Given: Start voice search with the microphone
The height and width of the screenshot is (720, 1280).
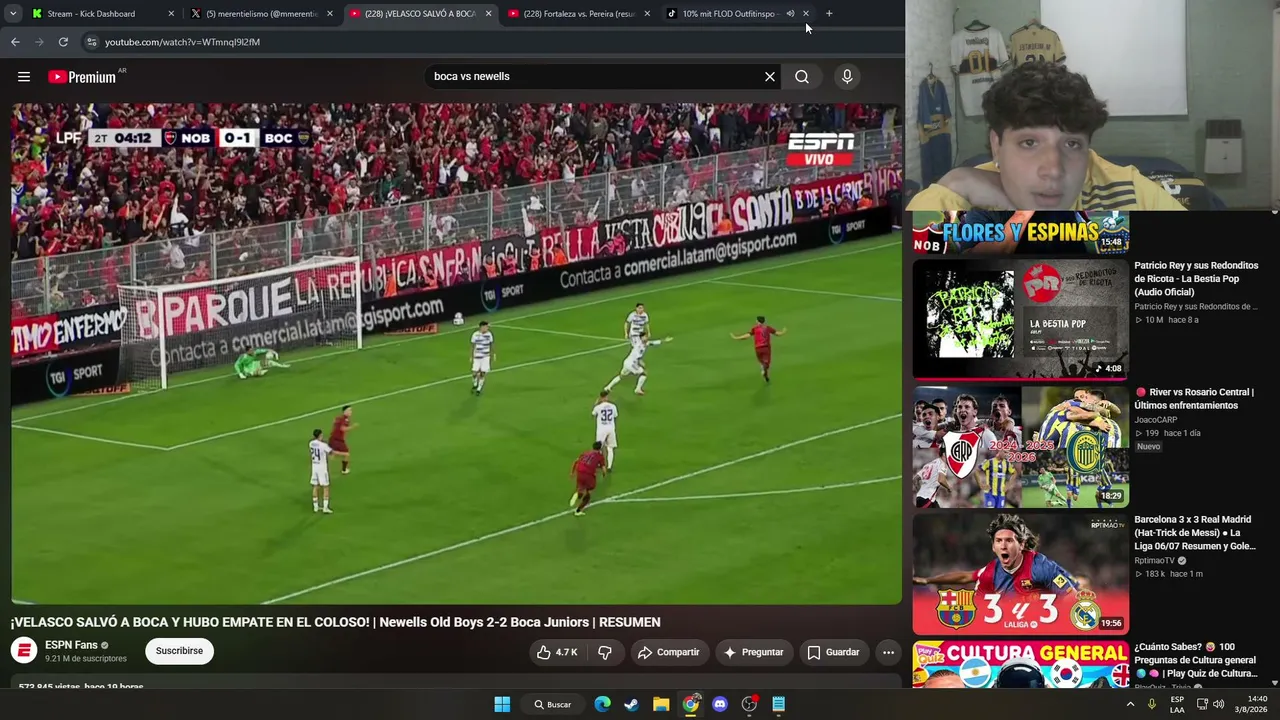Looking at the screenshot, I should [847, 77].
